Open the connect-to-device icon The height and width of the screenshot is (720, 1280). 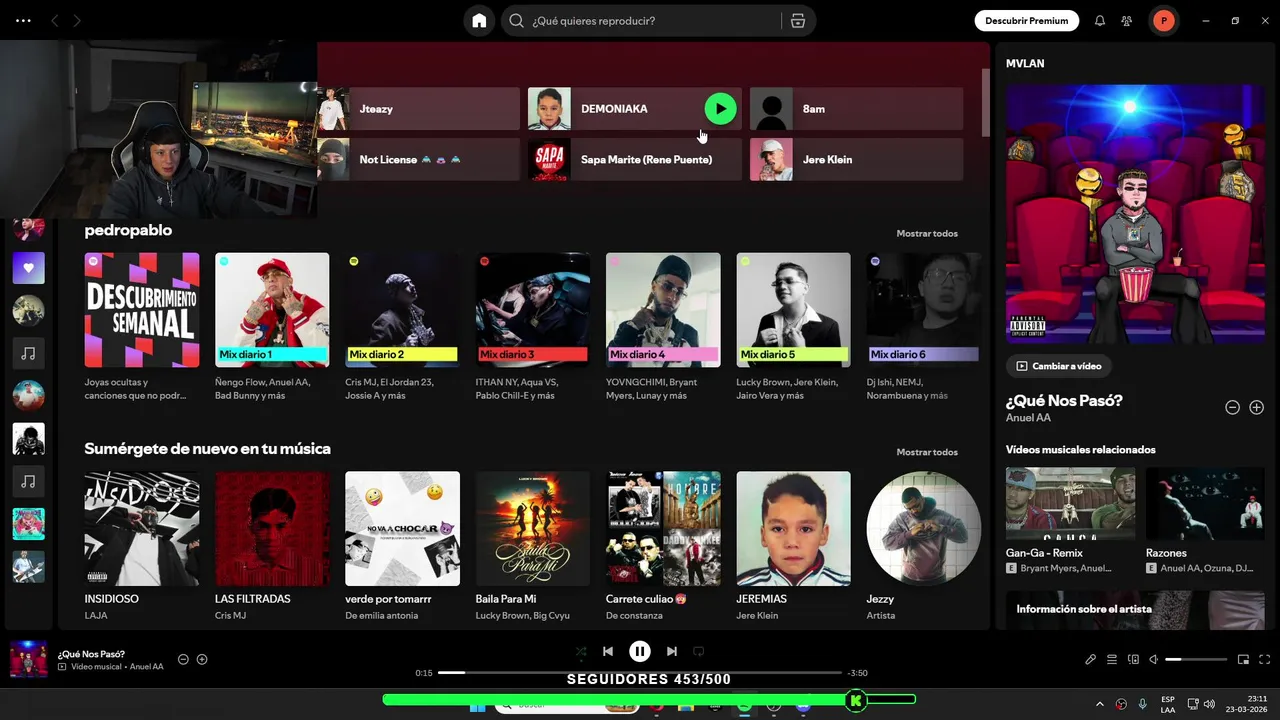coord(1133,660)
